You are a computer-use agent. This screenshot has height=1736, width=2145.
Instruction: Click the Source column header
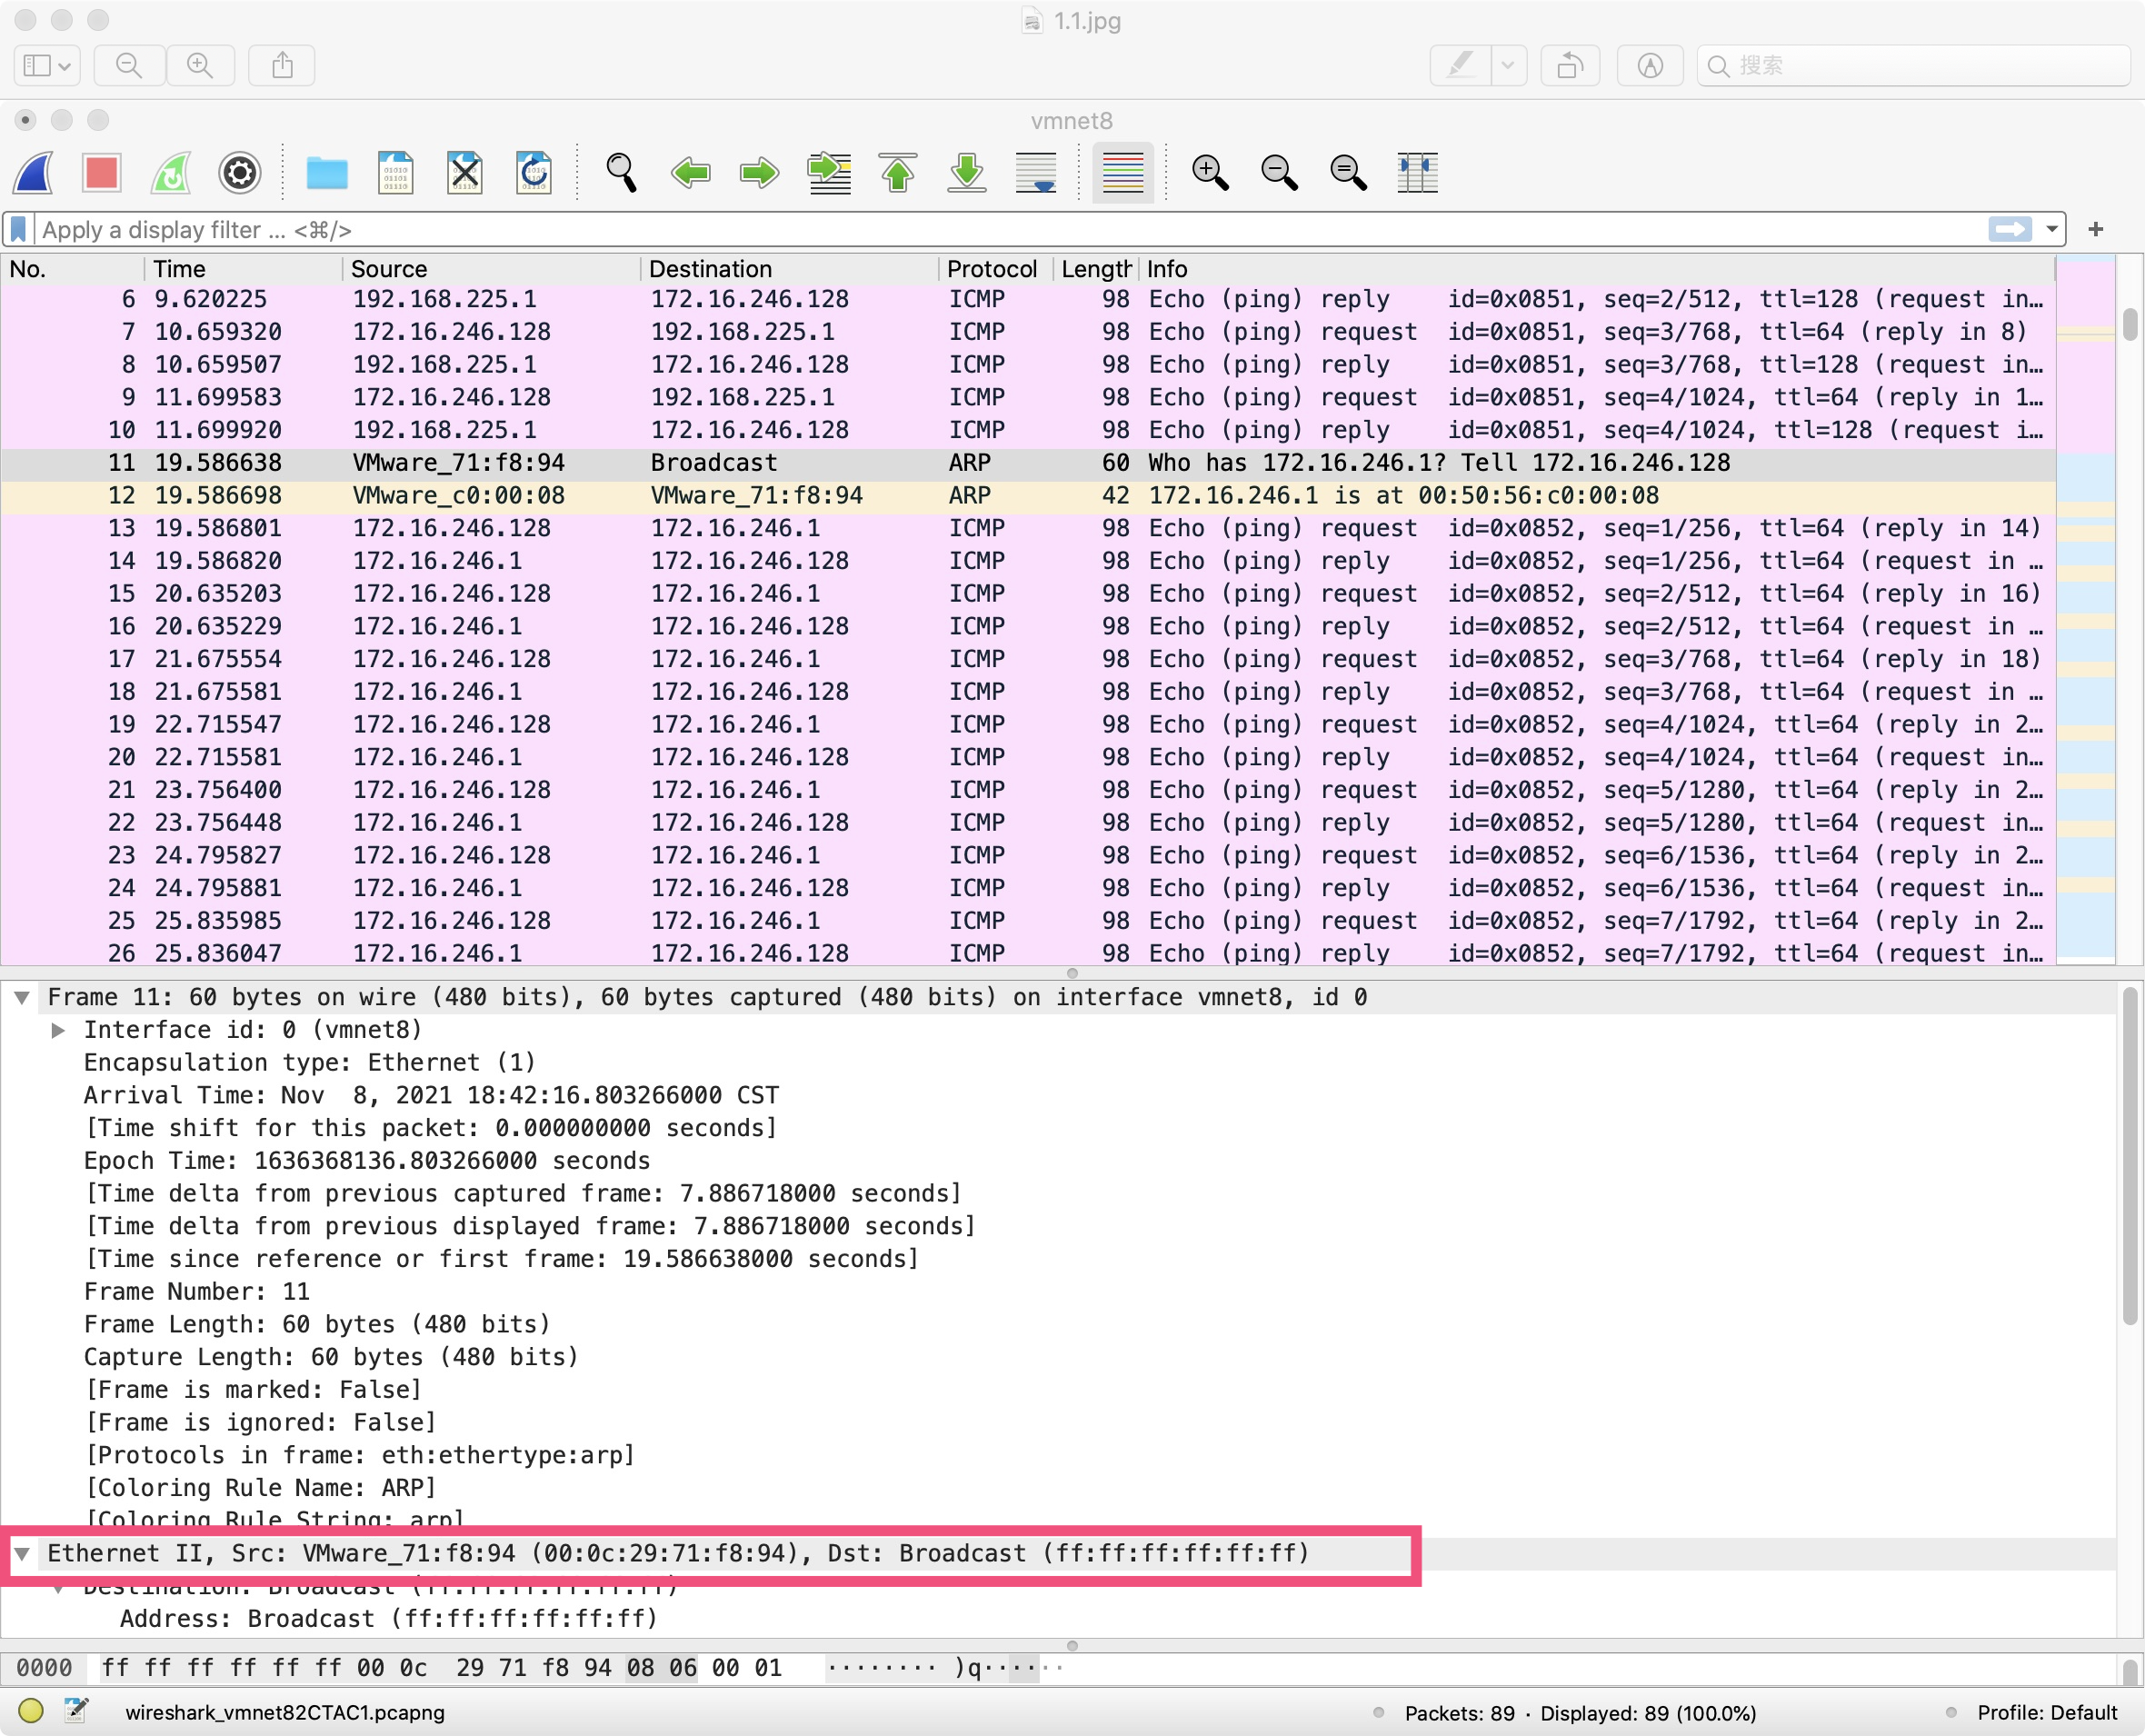coord(389,269)
